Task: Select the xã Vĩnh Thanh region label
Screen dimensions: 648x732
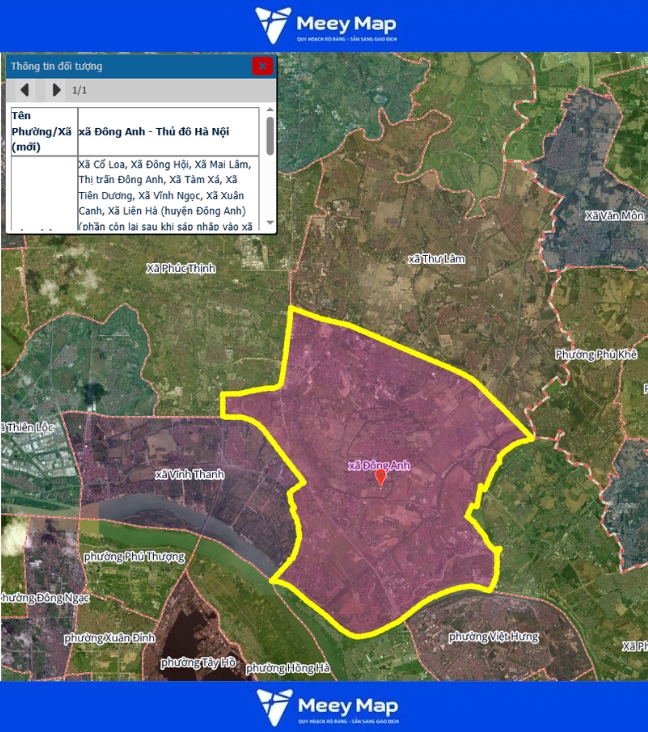Action: 190,474
